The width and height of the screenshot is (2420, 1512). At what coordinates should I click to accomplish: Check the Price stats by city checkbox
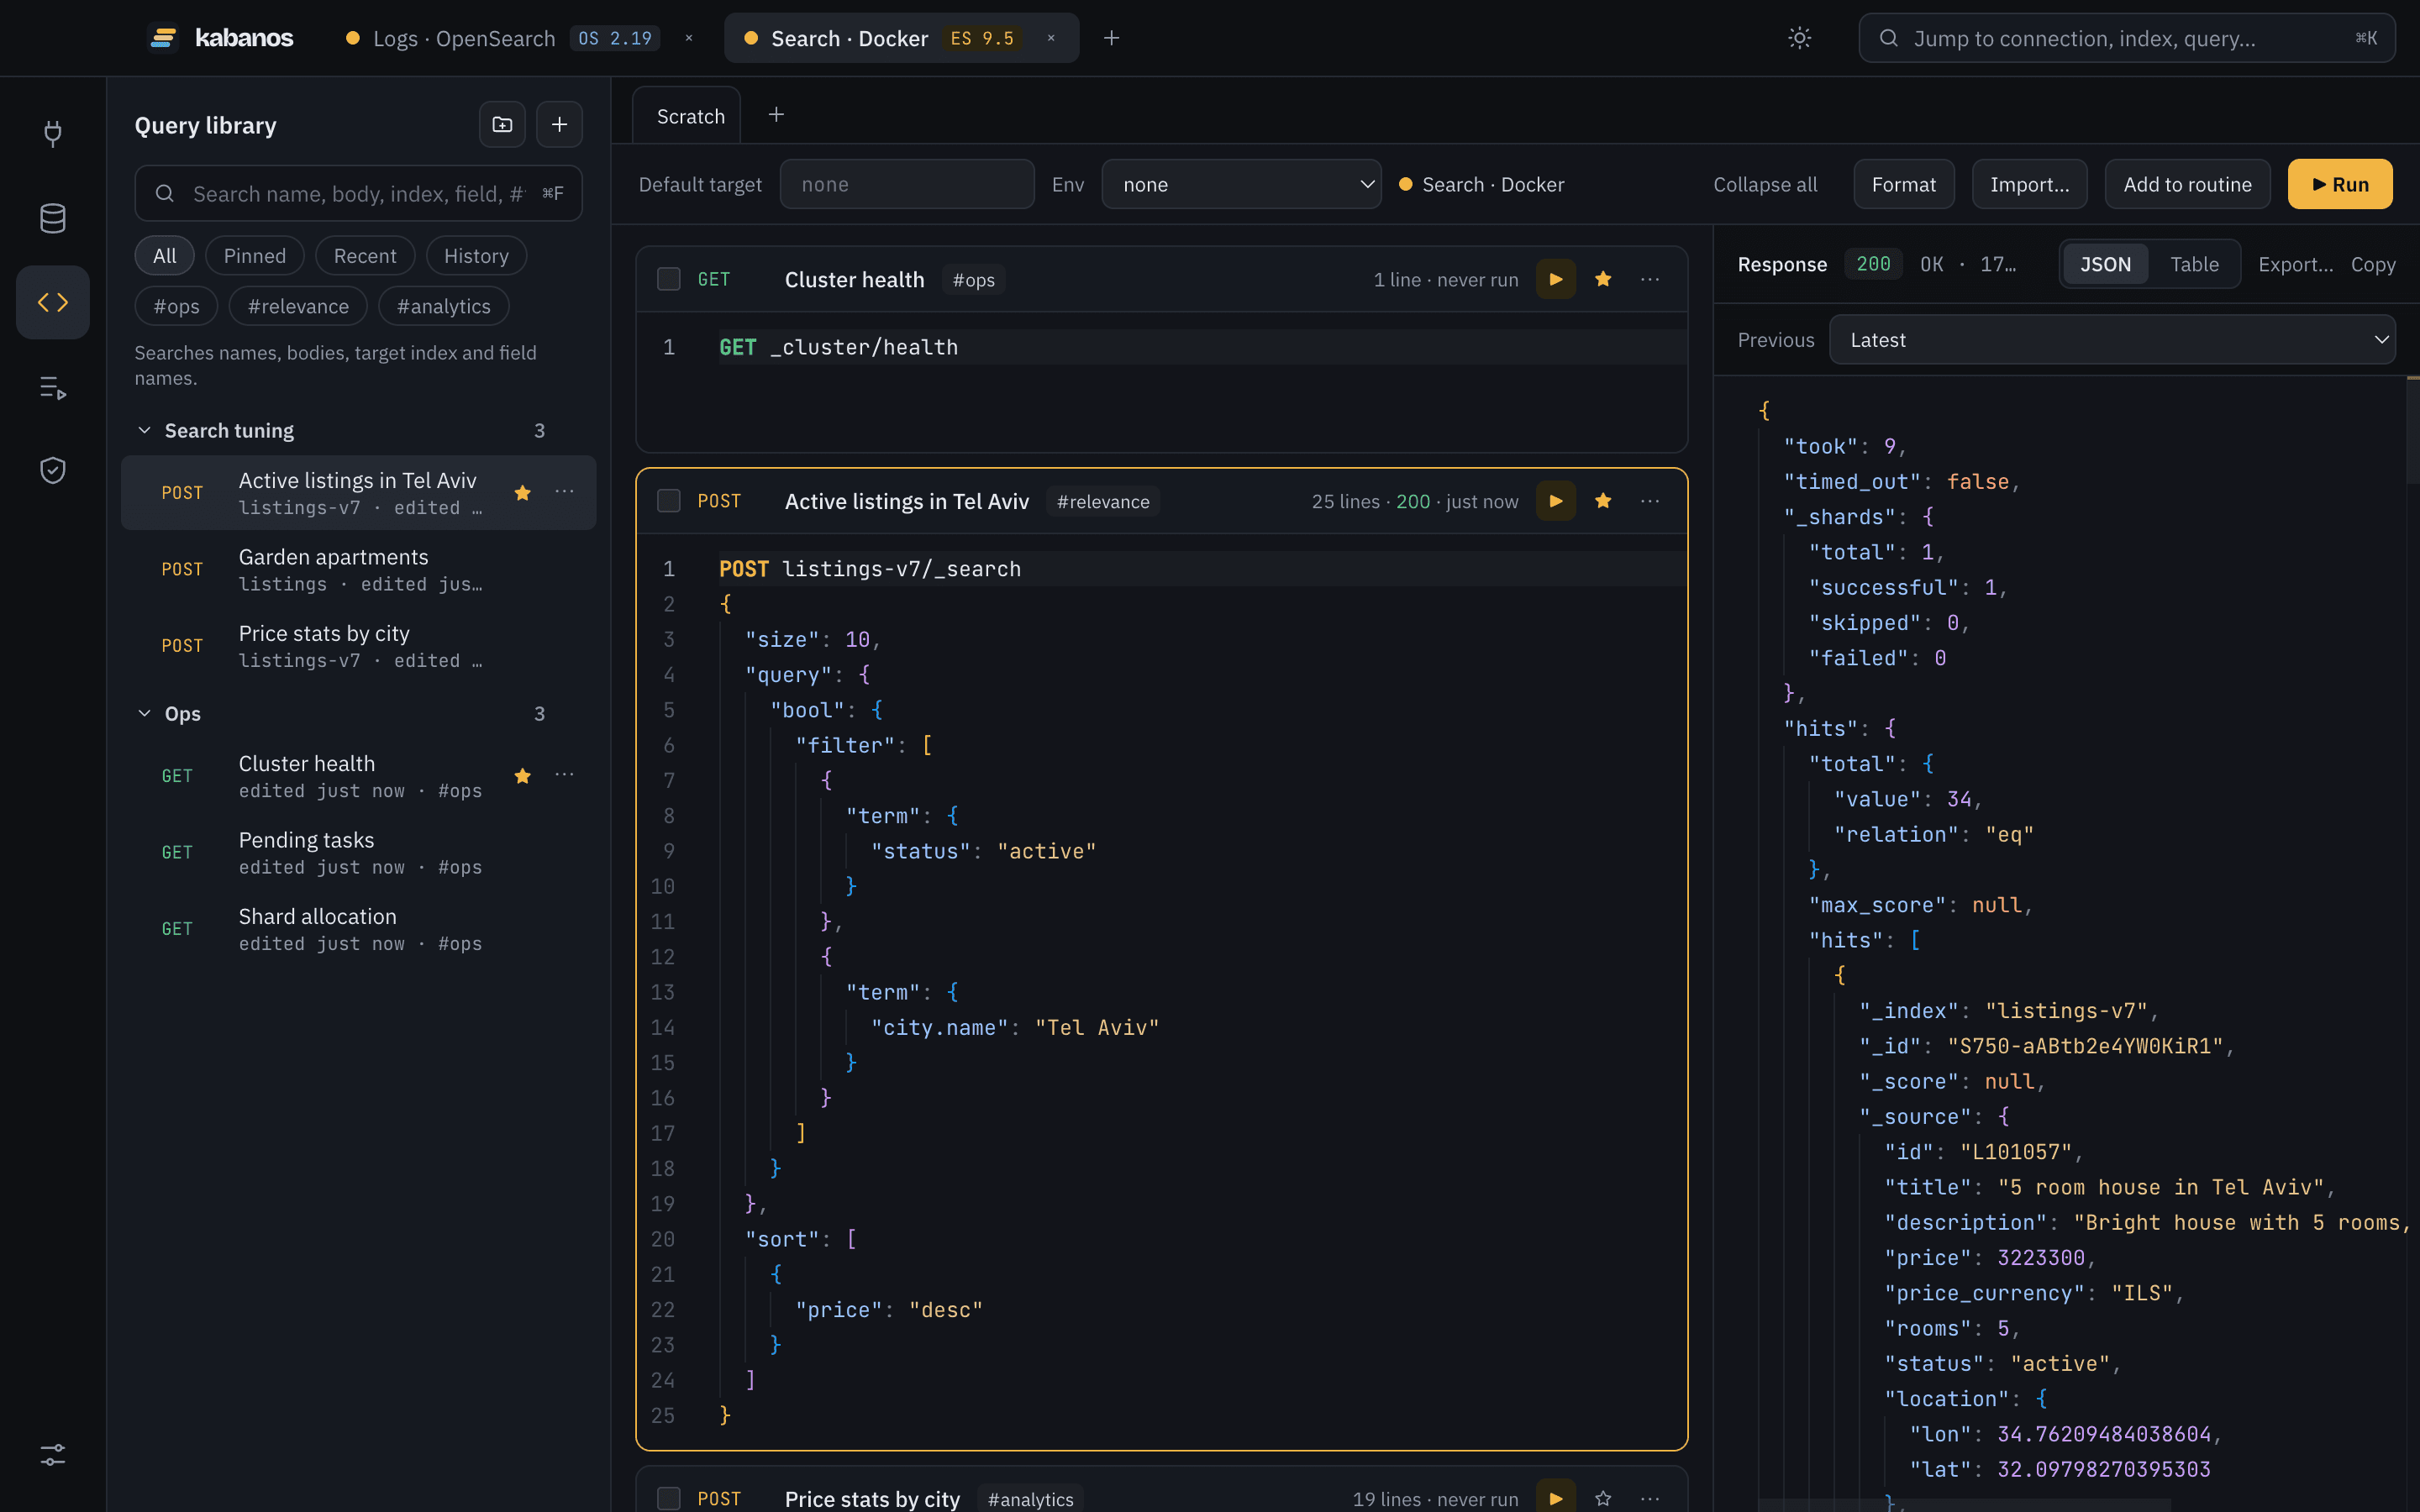click(x=668, y=1498)
